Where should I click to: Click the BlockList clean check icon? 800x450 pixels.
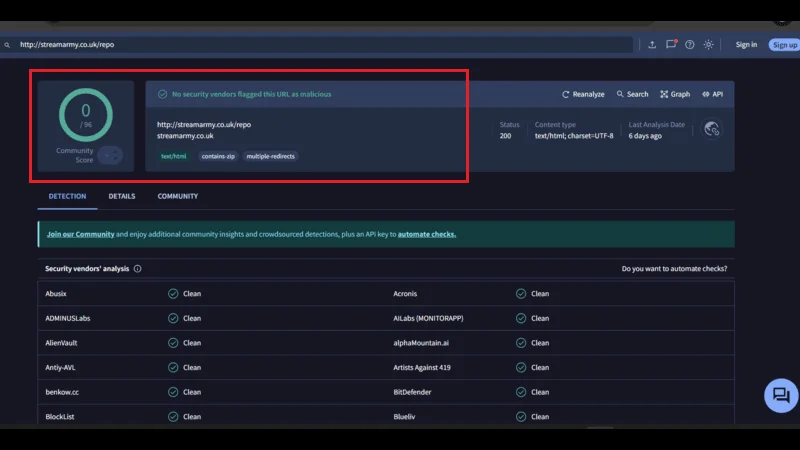click(x=173, y=417)
